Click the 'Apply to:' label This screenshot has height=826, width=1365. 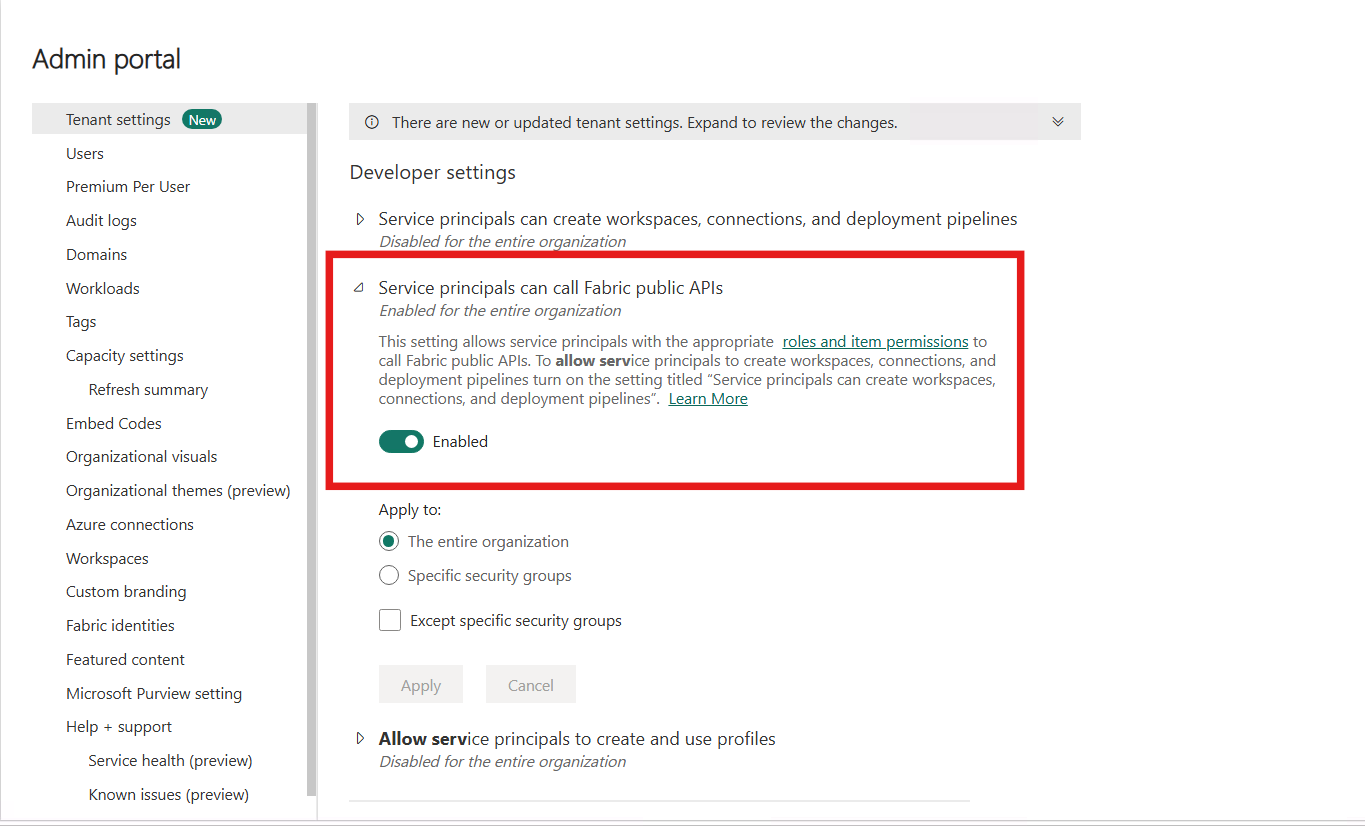[x=410, y=510]
